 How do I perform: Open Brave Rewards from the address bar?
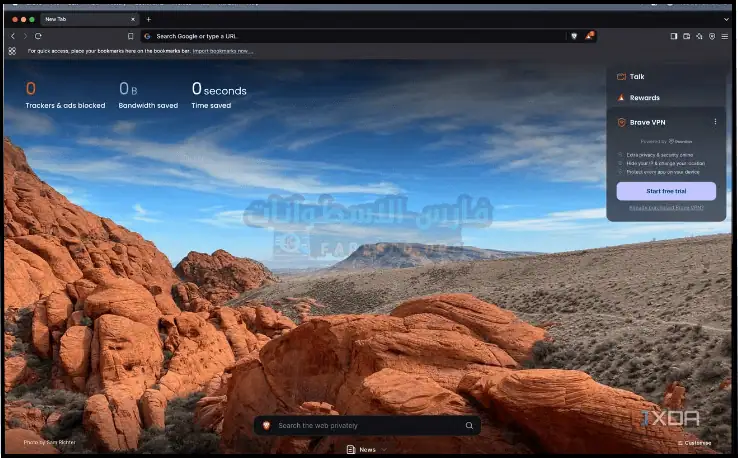[x=590, y=36]
